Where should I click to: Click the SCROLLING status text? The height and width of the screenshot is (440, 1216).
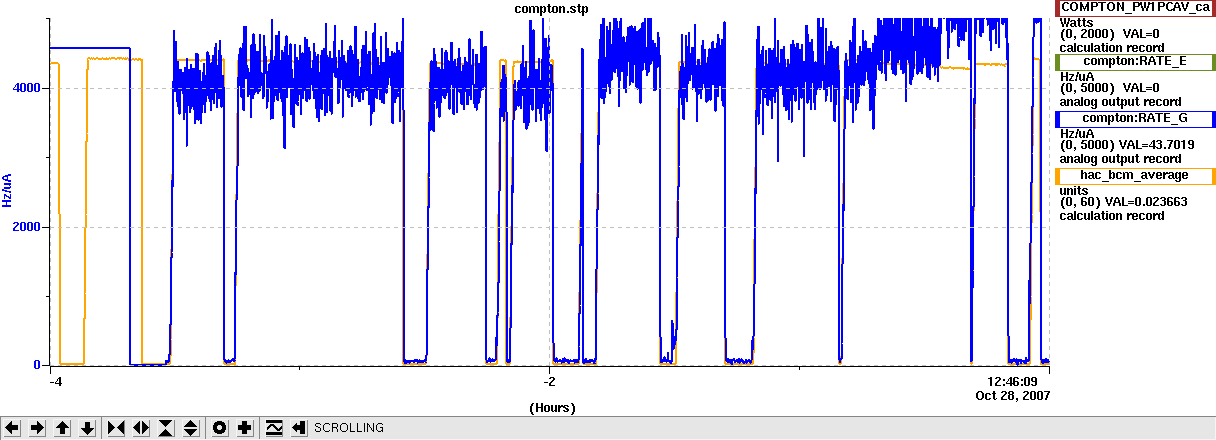click(349, 428)
